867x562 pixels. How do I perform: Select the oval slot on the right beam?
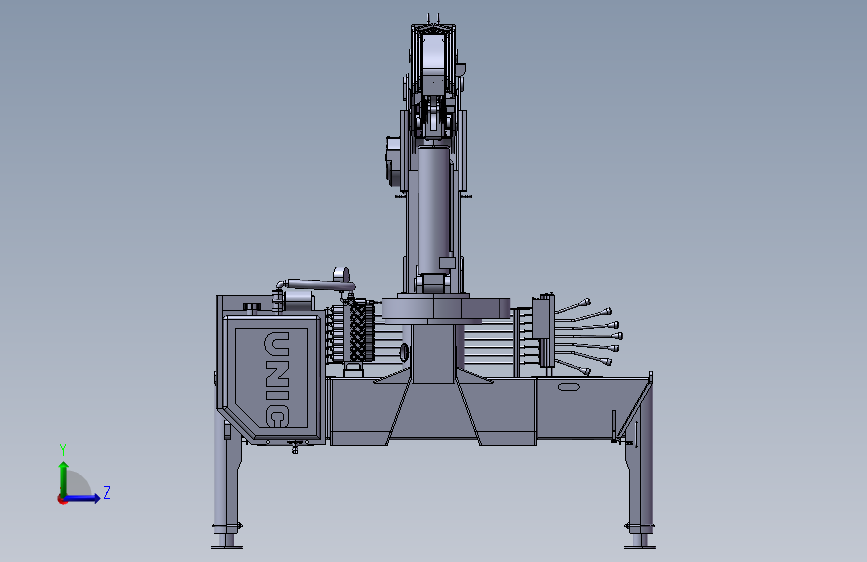coord(568,387)
